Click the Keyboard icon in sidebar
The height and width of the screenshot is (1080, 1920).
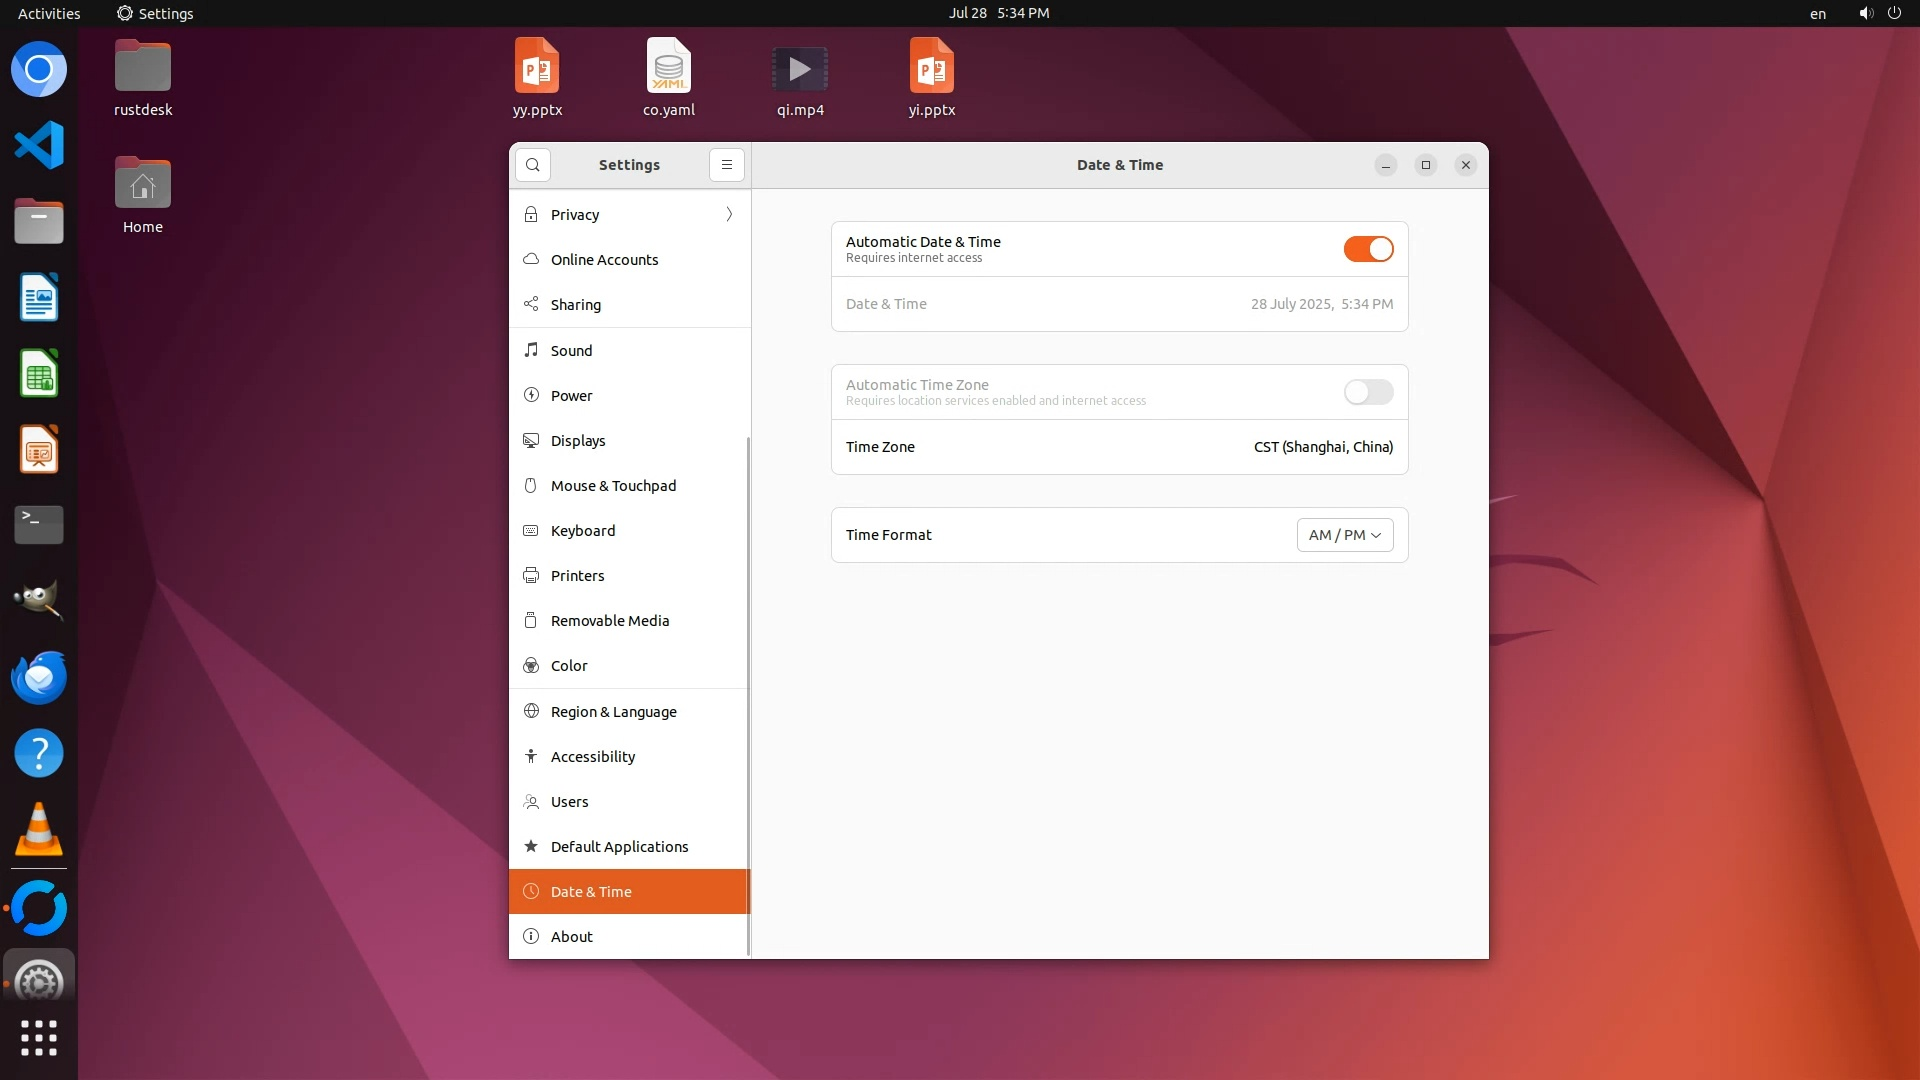click(x=531, y=531)
